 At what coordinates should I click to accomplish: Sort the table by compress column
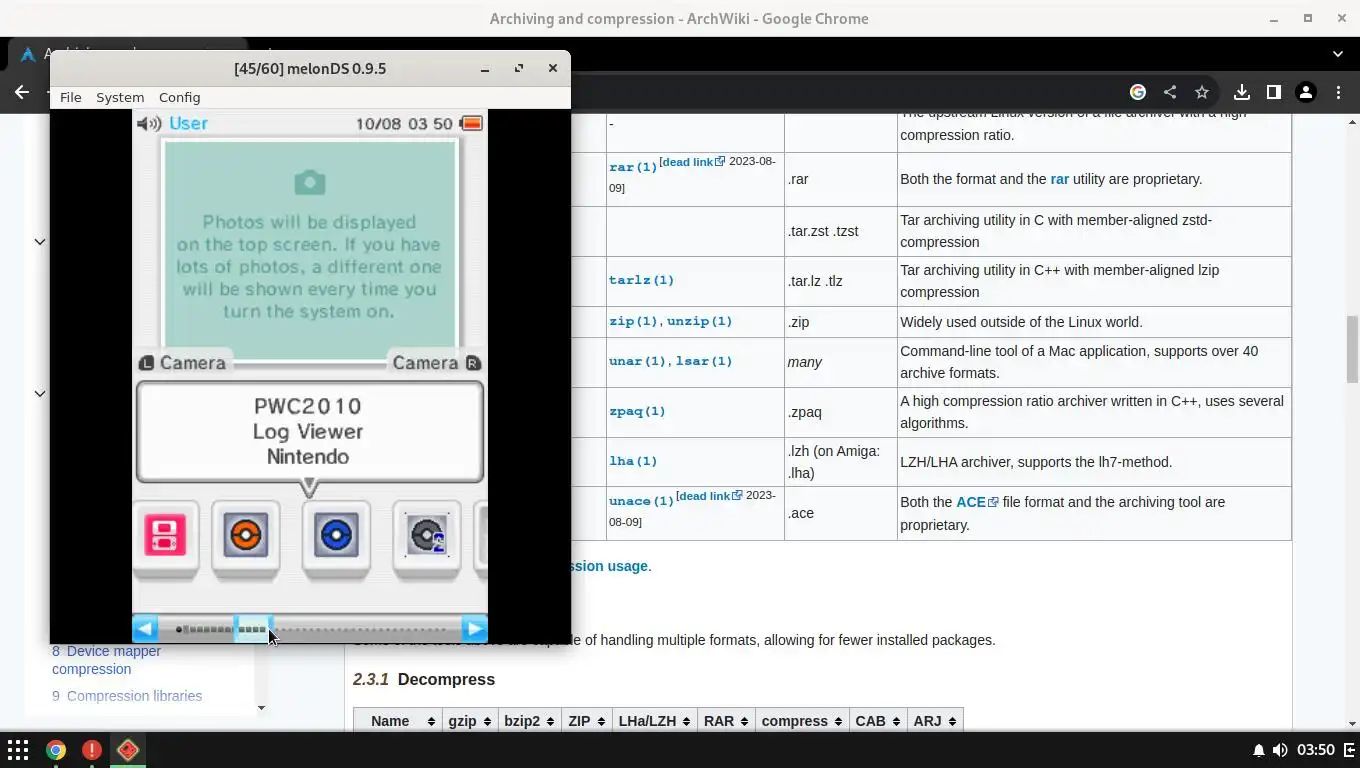click(802, 721)
